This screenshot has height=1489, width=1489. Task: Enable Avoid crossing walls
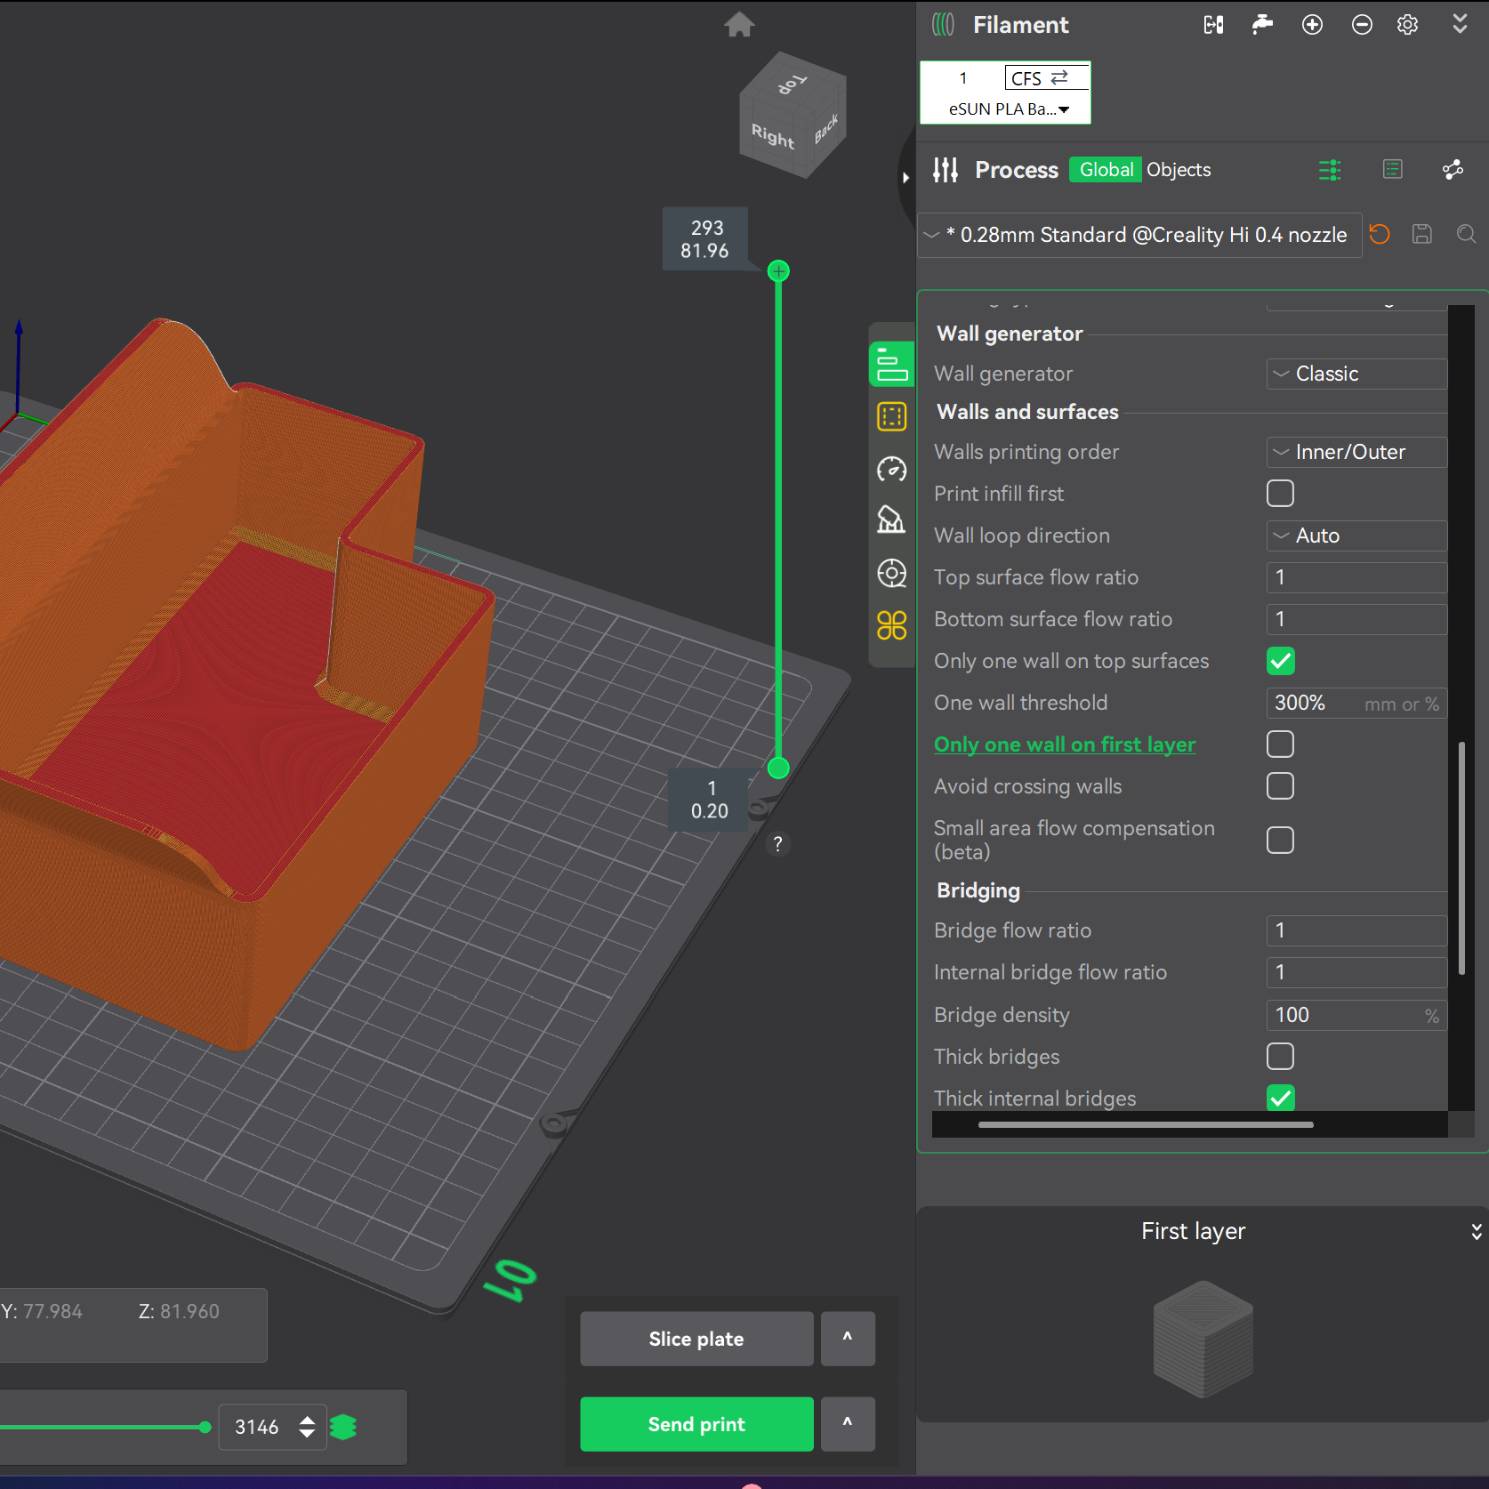pyautogui.click(x=1280, y=786)
